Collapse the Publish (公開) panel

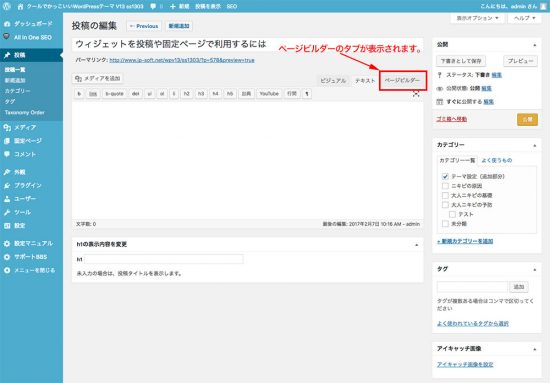coord(535,45)
